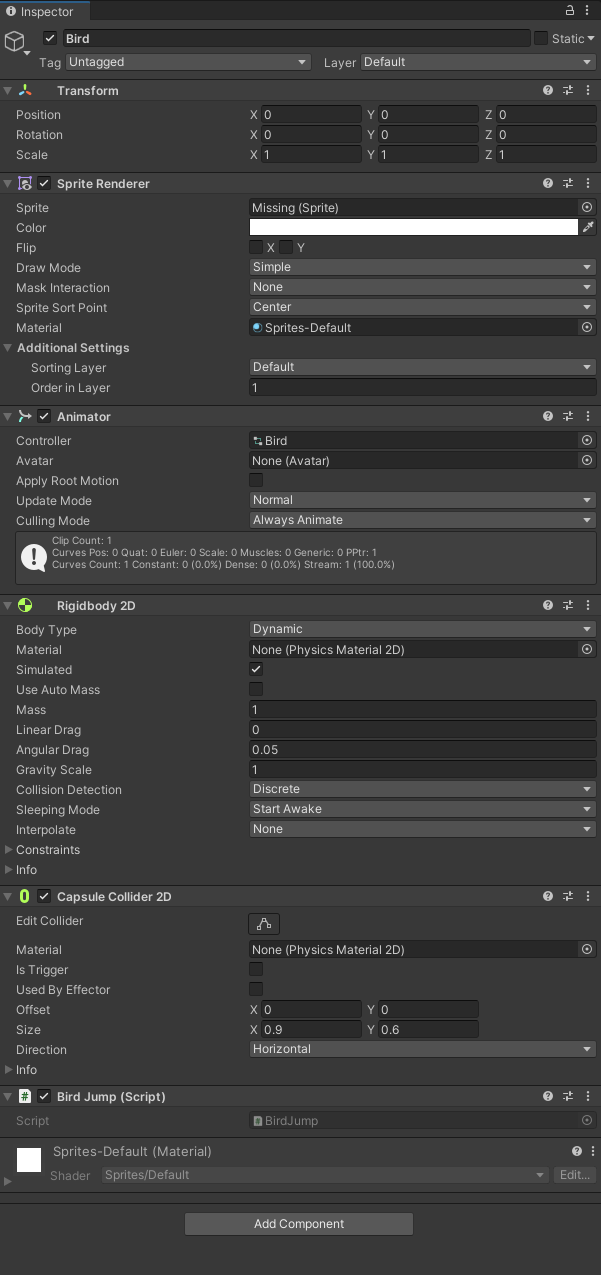Click the shader Edit button
This screenshot has width=601, height=1275.
(x=575, y=1175)
